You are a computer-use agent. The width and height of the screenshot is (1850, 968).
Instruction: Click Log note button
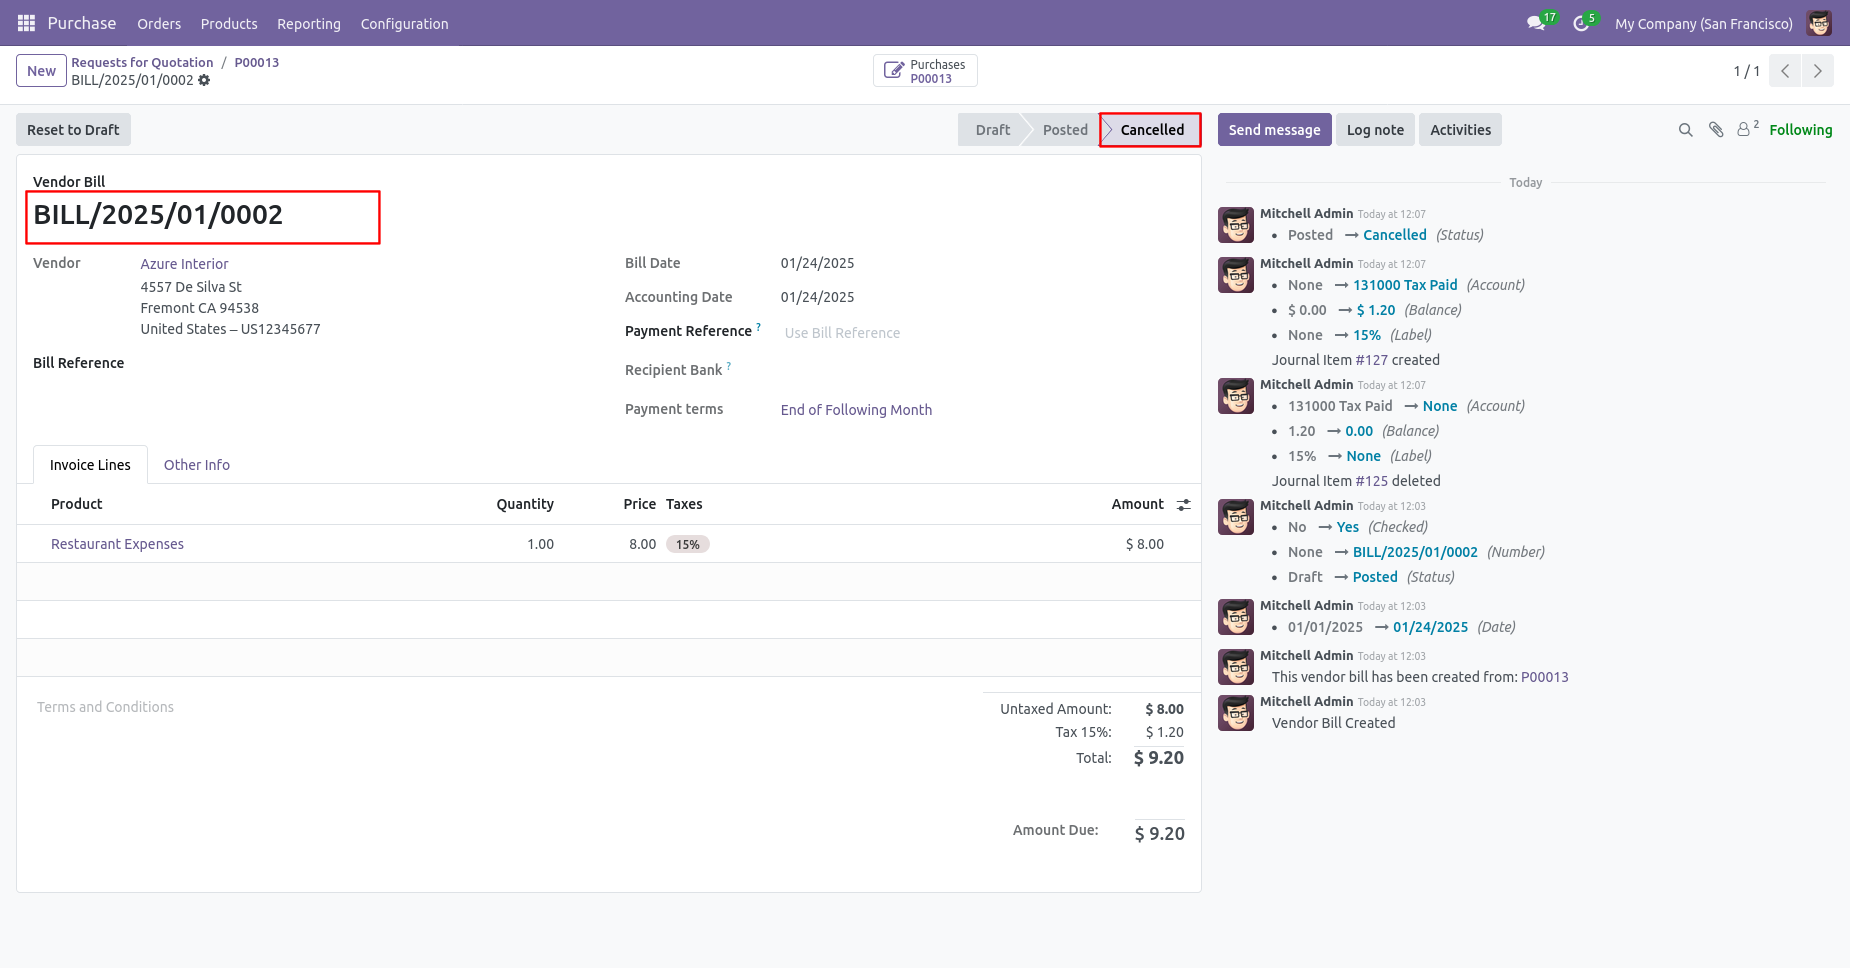[x=1375, y=130]
